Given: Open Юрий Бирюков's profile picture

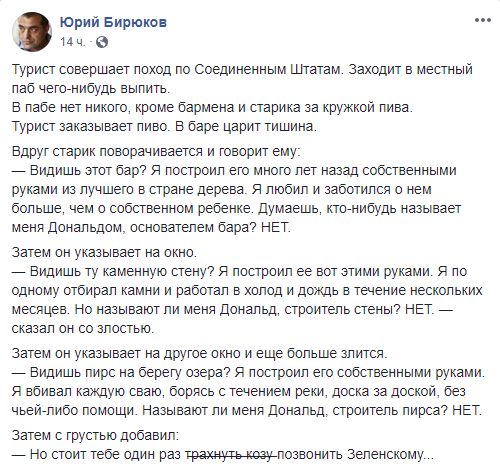Looking at the screenshot, I should (x=32, y=32).
